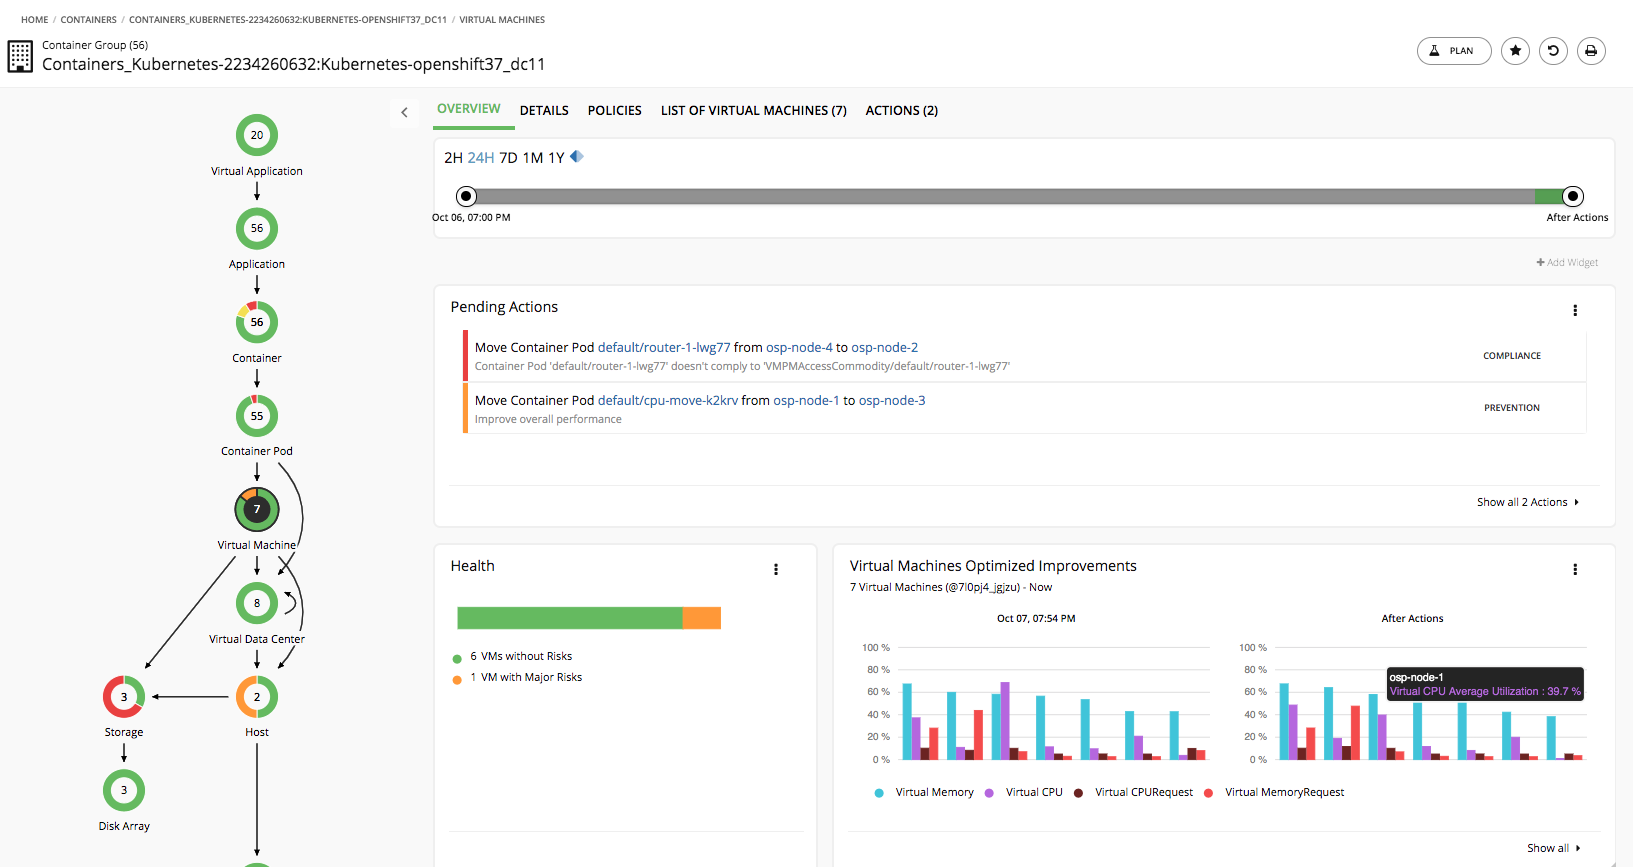Open the Kubernetes-openshift37_dc11 breadcrumb
Viewport: 1633px width, 867px height.
(x=288, y=20)
